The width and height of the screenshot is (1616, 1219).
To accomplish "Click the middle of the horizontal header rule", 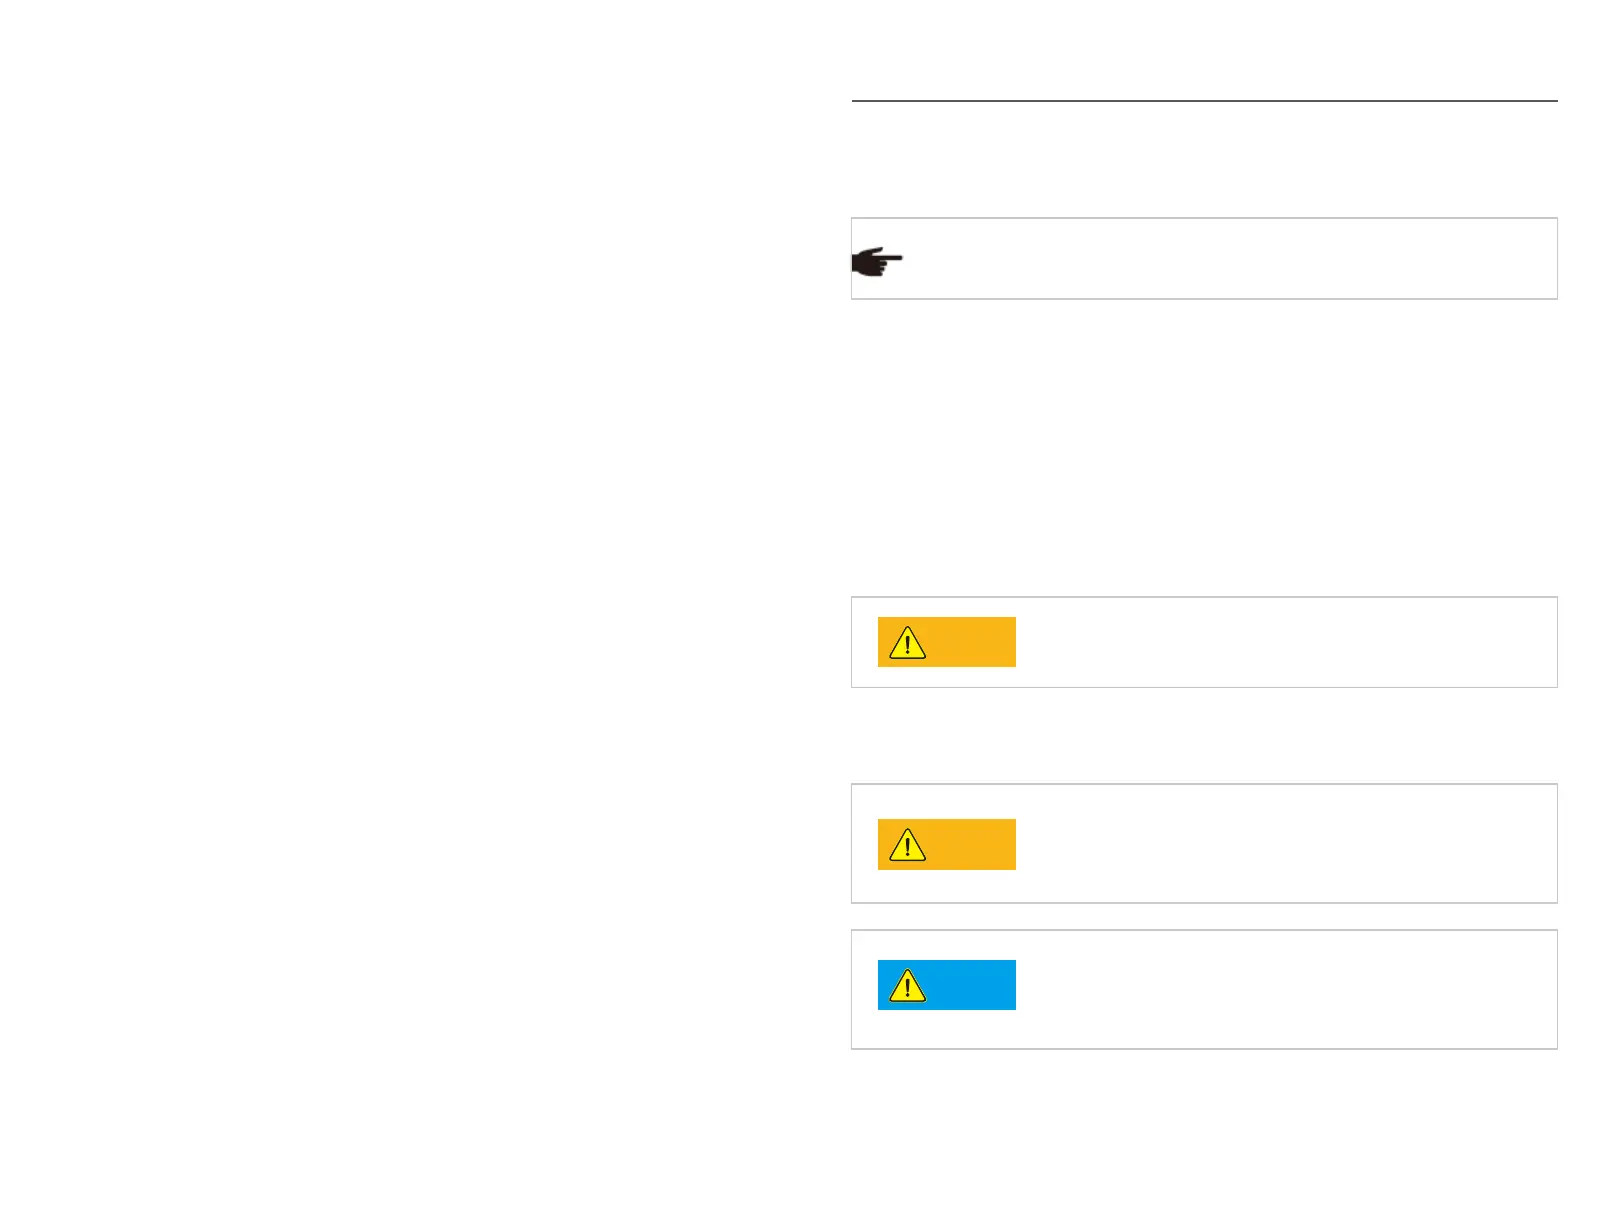I will pyautogui.click(x=1204, y=101).
